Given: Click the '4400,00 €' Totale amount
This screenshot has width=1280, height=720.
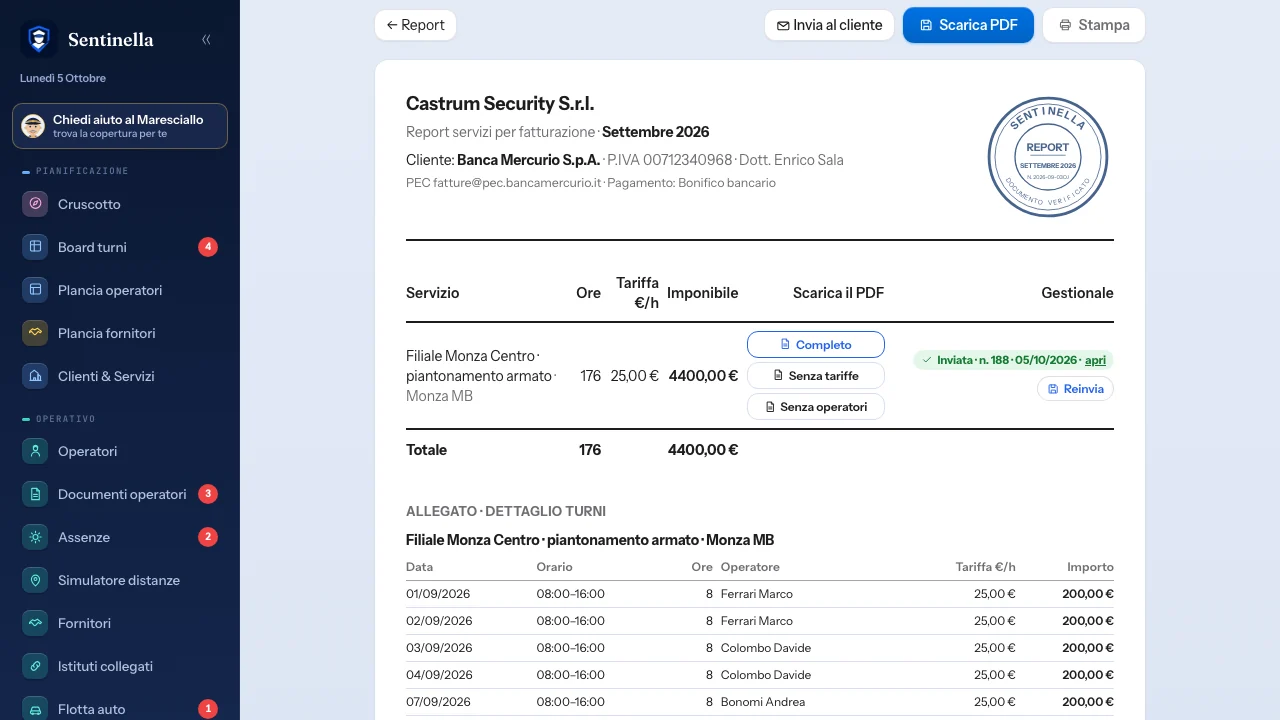Looking at the screenshot, I should [703, 450].
